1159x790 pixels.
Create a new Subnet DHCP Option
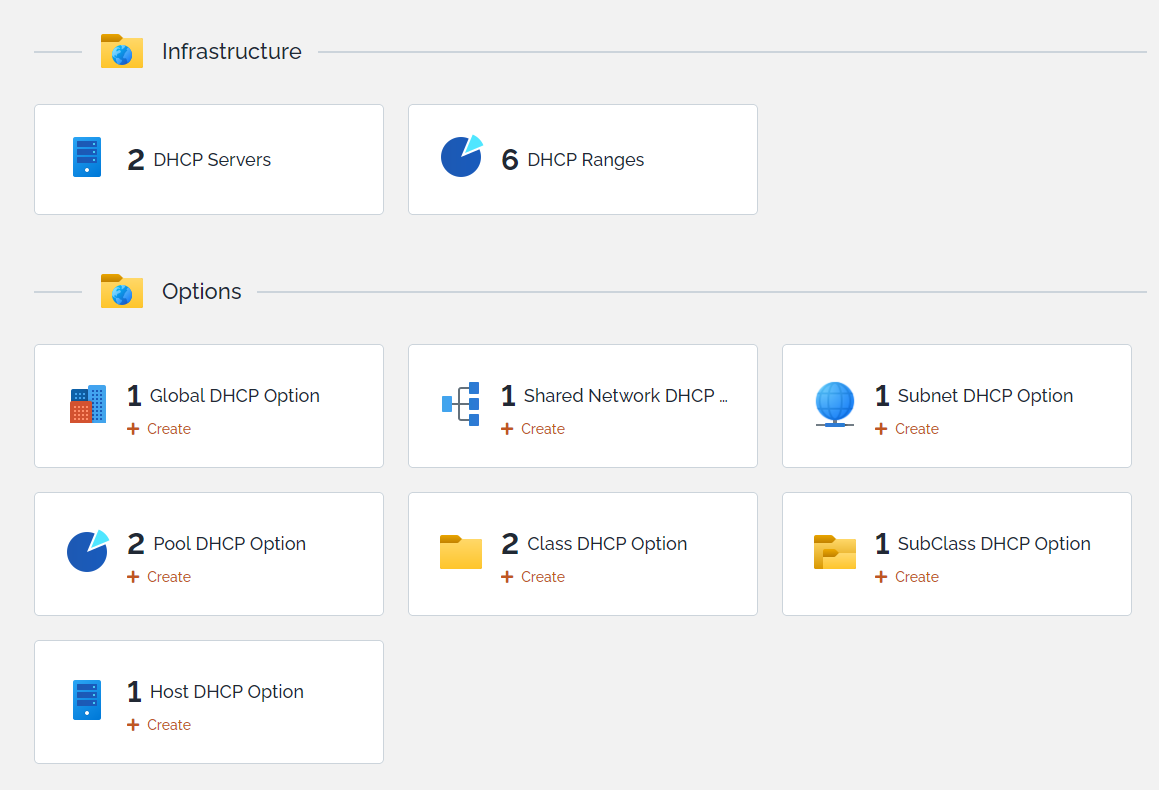pos(908,429)
